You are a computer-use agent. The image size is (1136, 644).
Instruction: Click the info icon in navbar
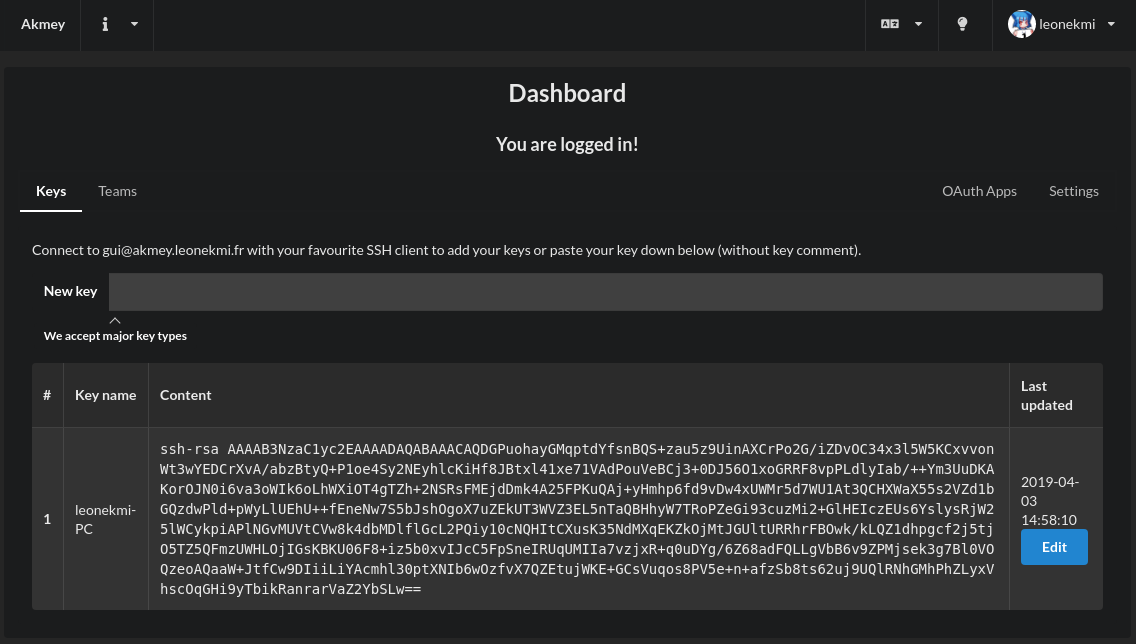pyautogui.click(x=105, y=24)
